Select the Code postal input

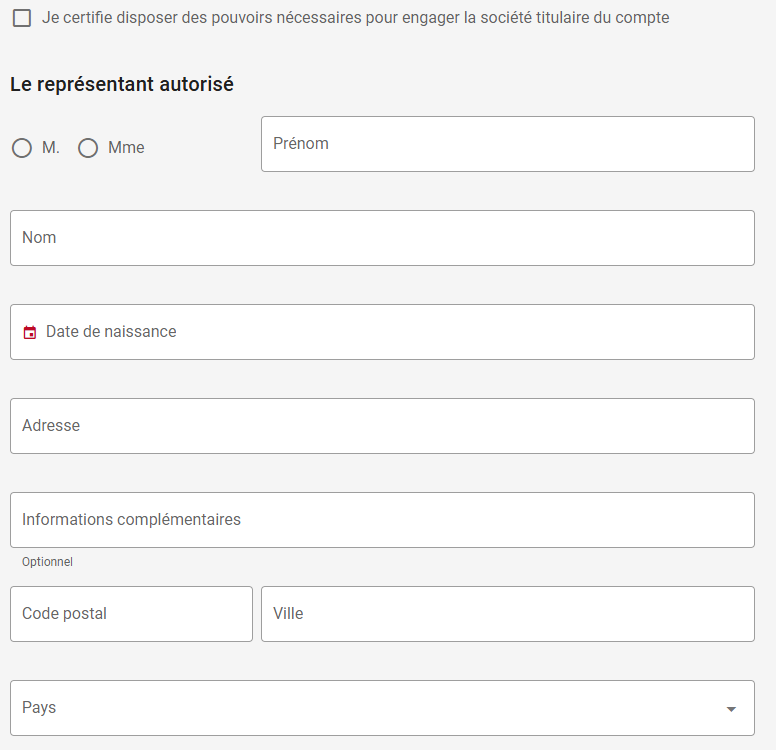[x=131, y=614]
